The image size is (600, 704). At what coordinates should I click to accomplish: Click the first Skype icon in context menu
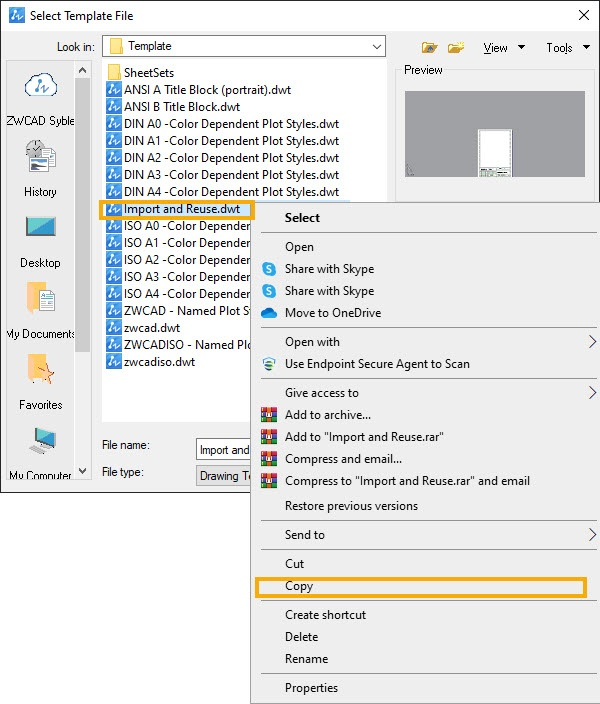tap(269, 269)
